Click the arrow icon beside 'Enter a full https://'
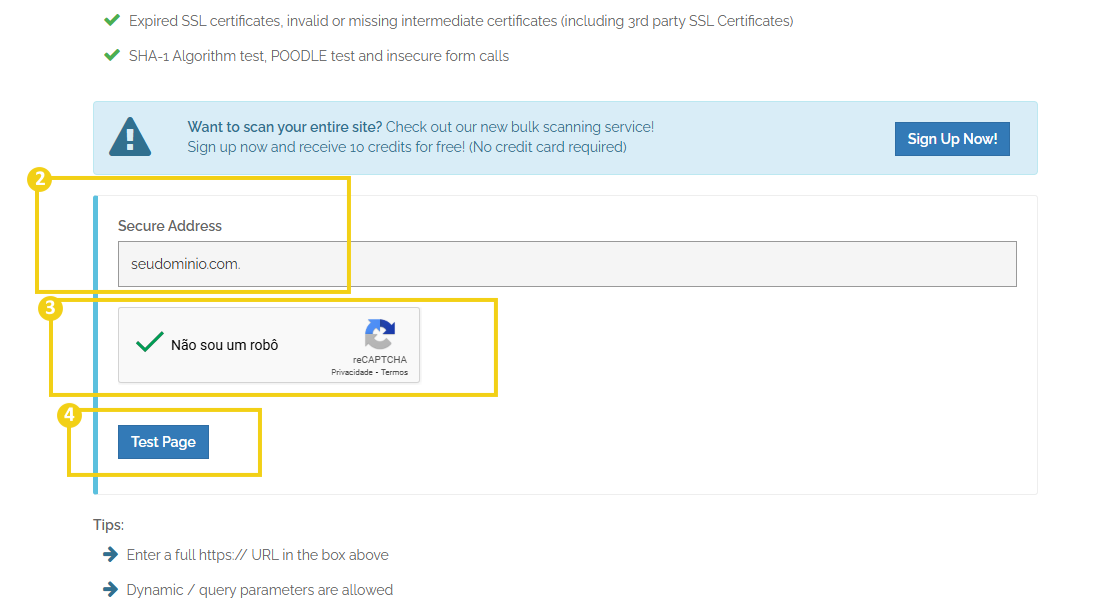This screenshot has height=611, width=1100. pos(110,554)
